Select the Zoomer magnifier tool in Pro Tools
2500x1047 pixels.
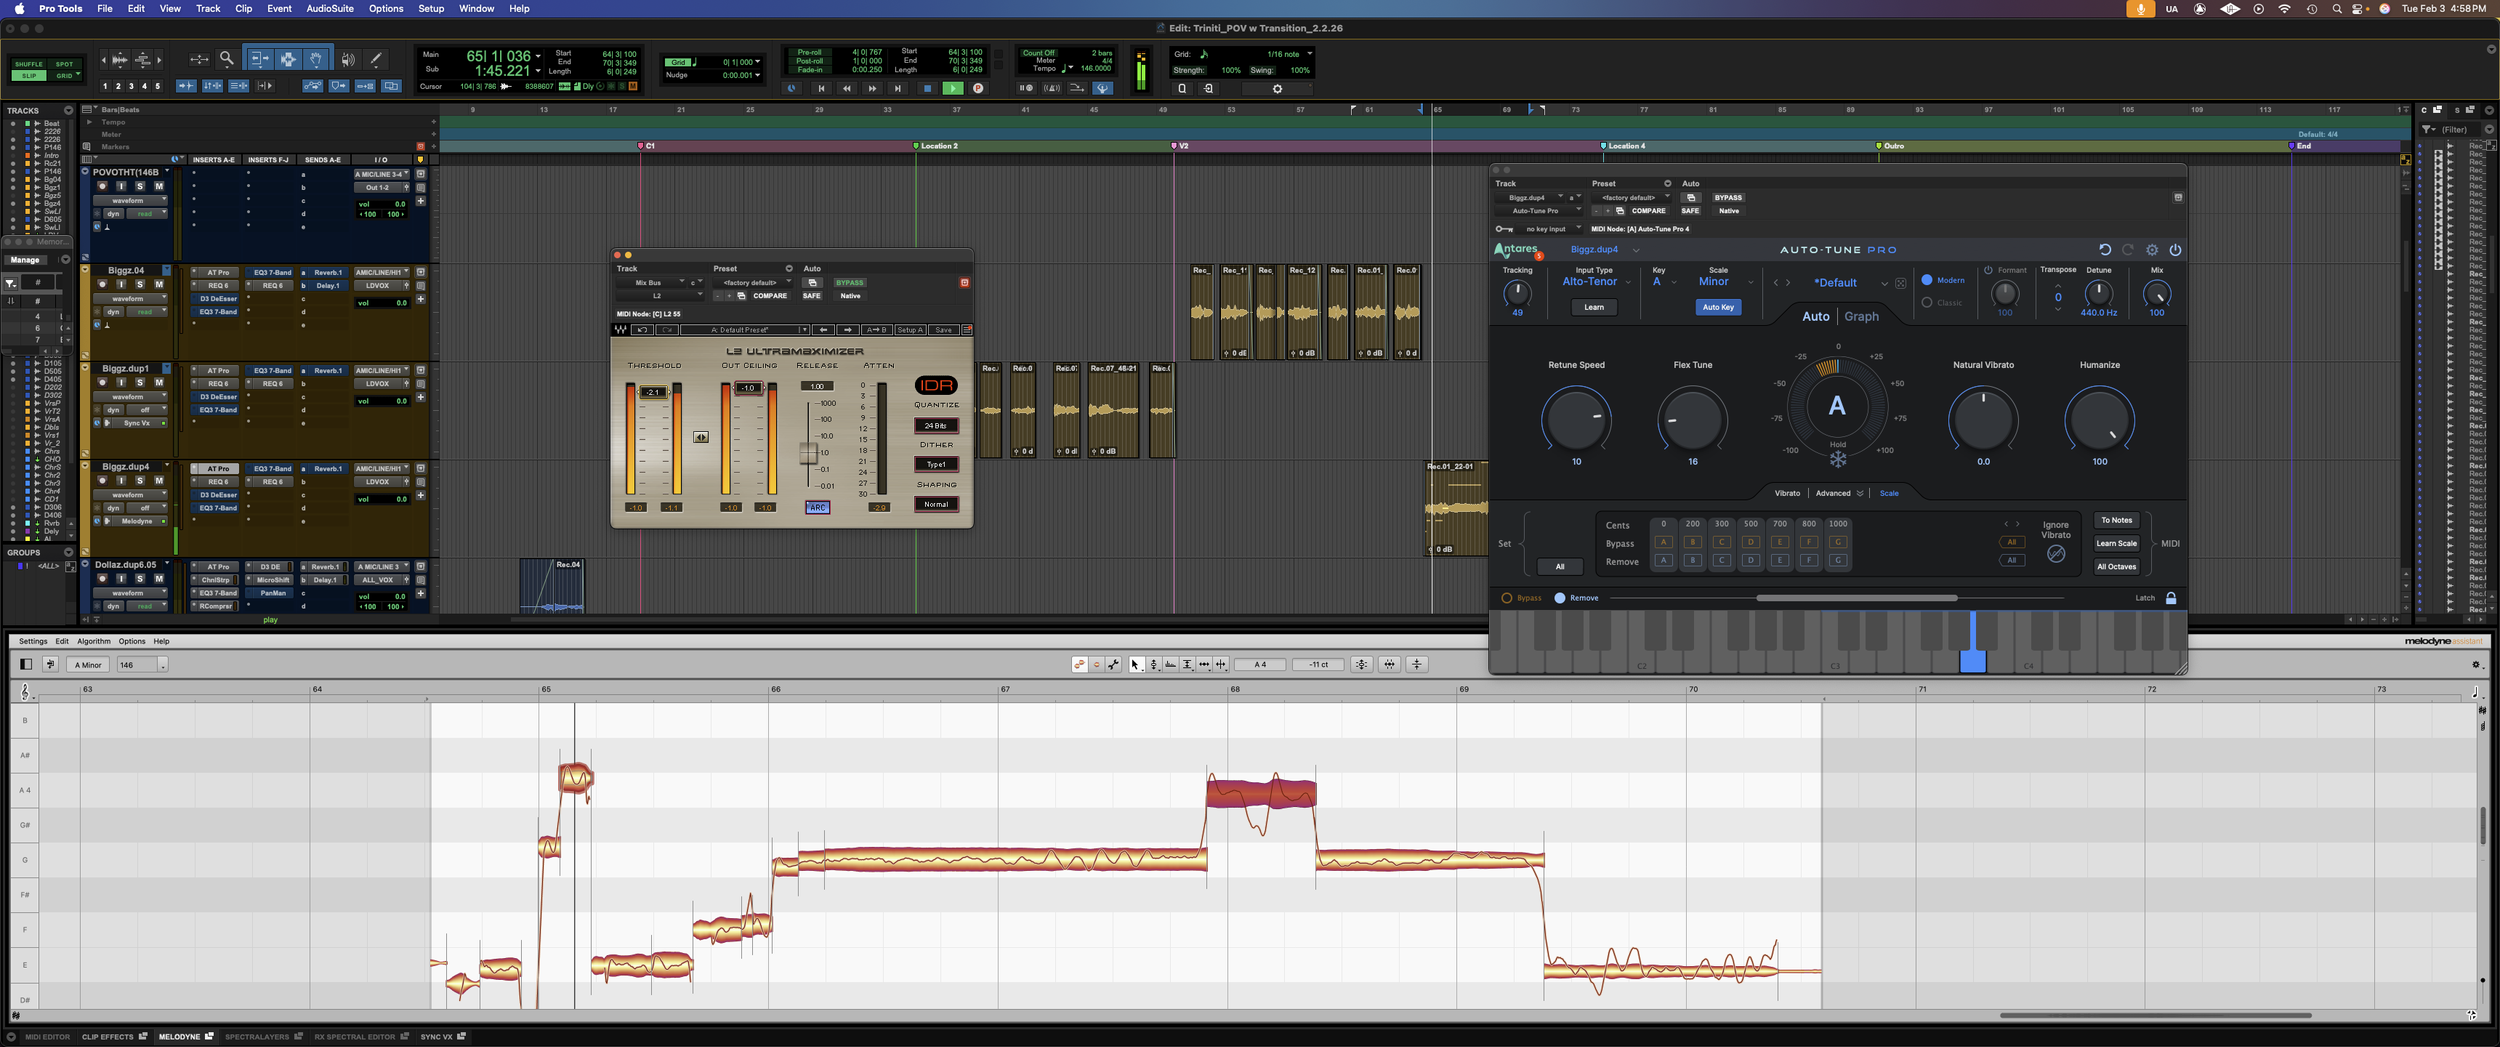coord(226,59)
